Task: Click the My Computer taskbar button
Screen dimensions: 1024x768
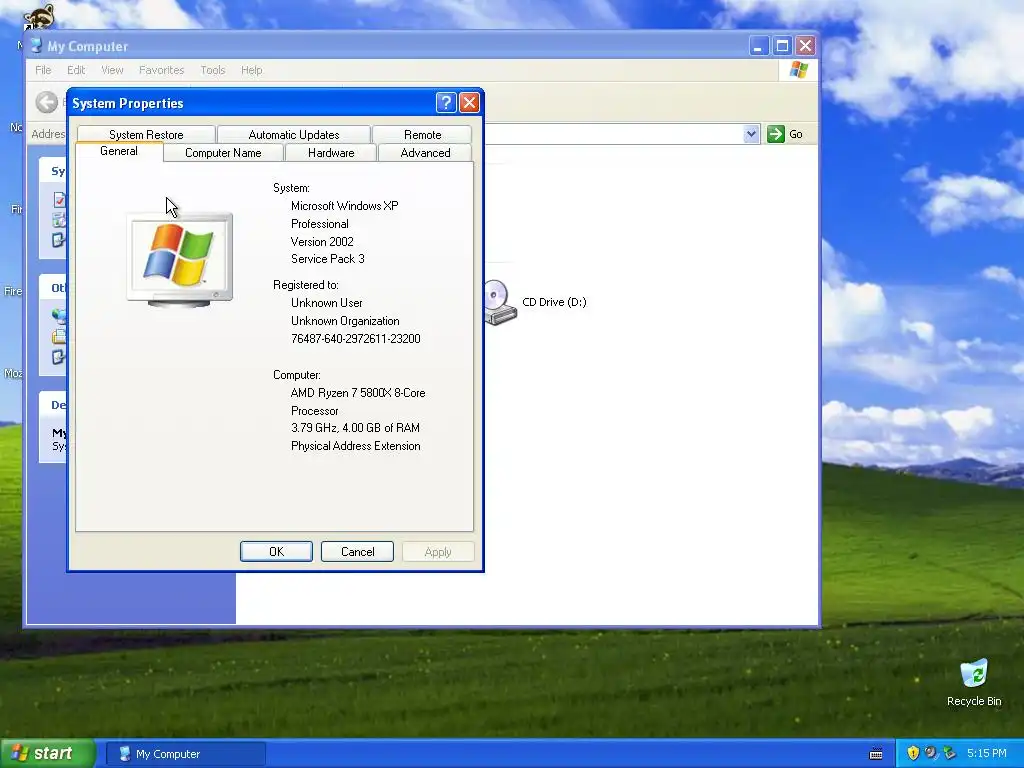Action: click(186, 754)
